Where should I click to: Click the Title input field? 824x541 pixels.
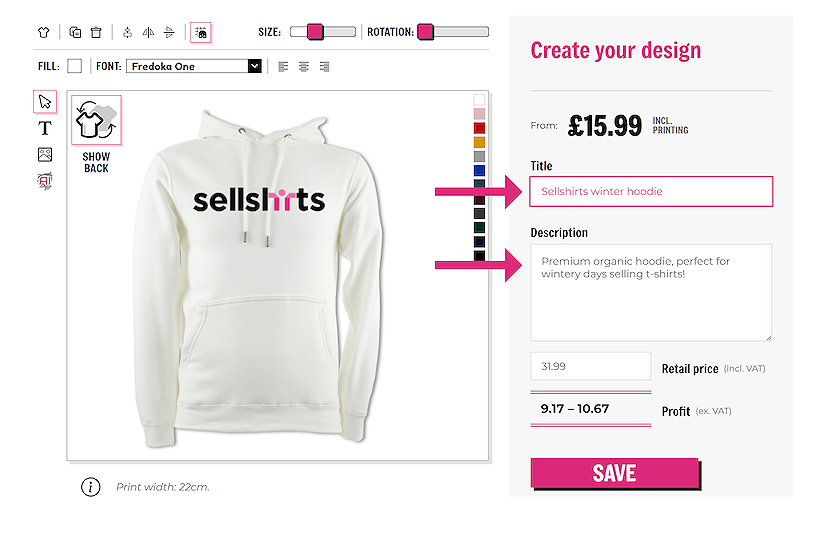[651, 191]
